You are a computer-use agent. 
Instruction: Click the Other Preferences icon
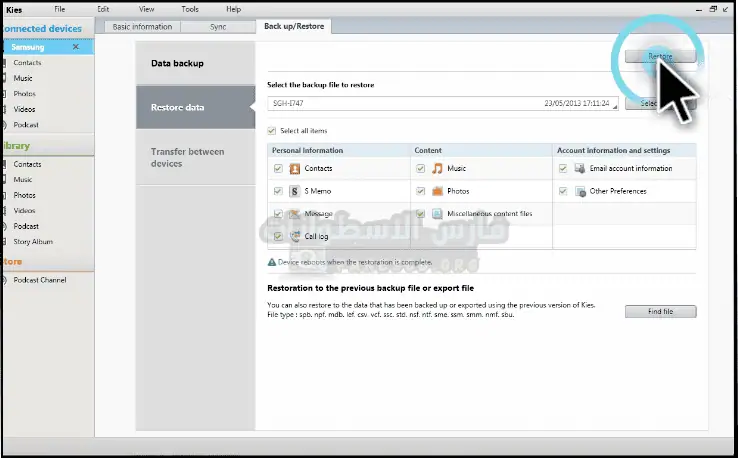580,191
